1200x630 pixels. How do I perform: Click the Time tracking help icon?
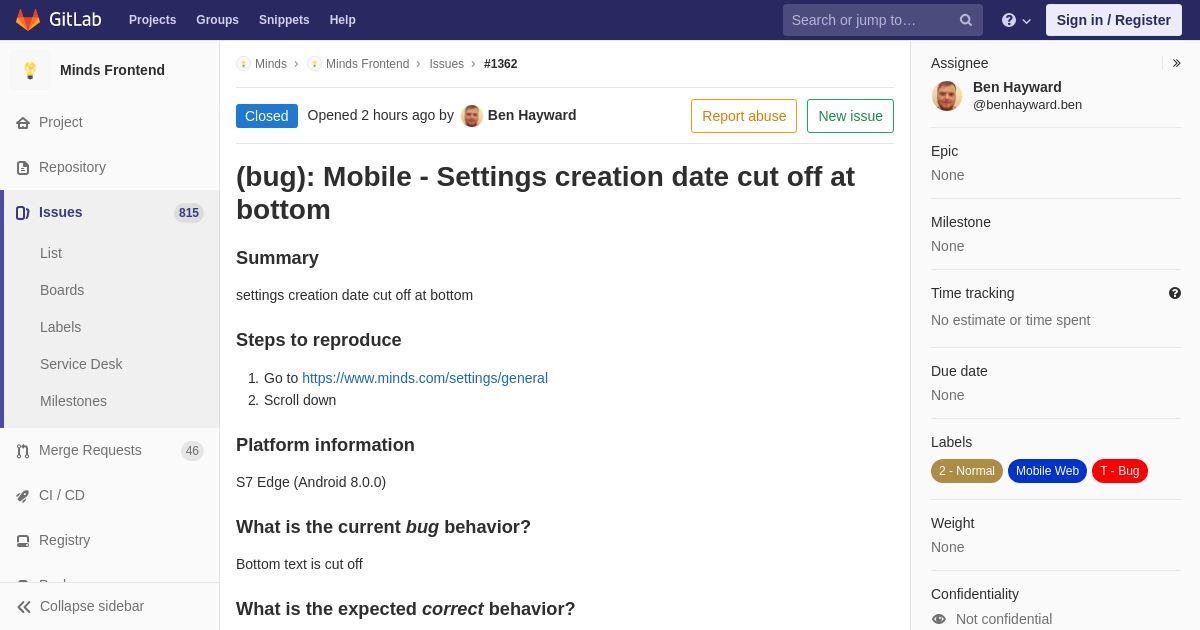(1175, 293)
